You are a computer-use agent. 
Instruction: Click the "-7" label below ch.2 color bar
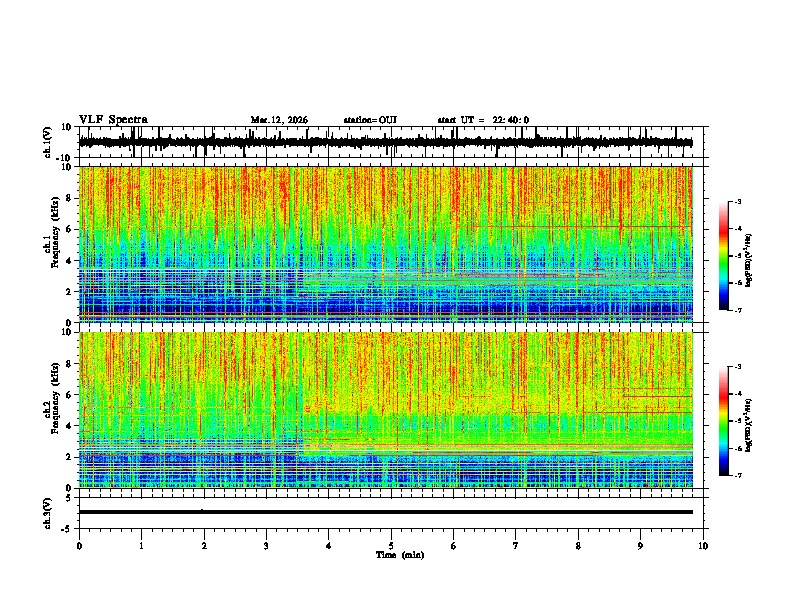pyautogui.click(x=737, y=475)
